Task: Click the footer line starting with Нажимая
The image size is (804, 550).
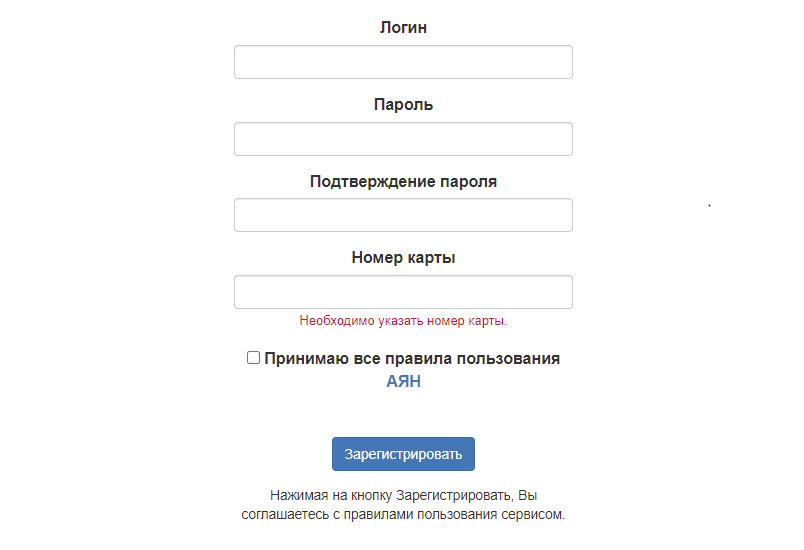Action: click(x=403, y=496)
